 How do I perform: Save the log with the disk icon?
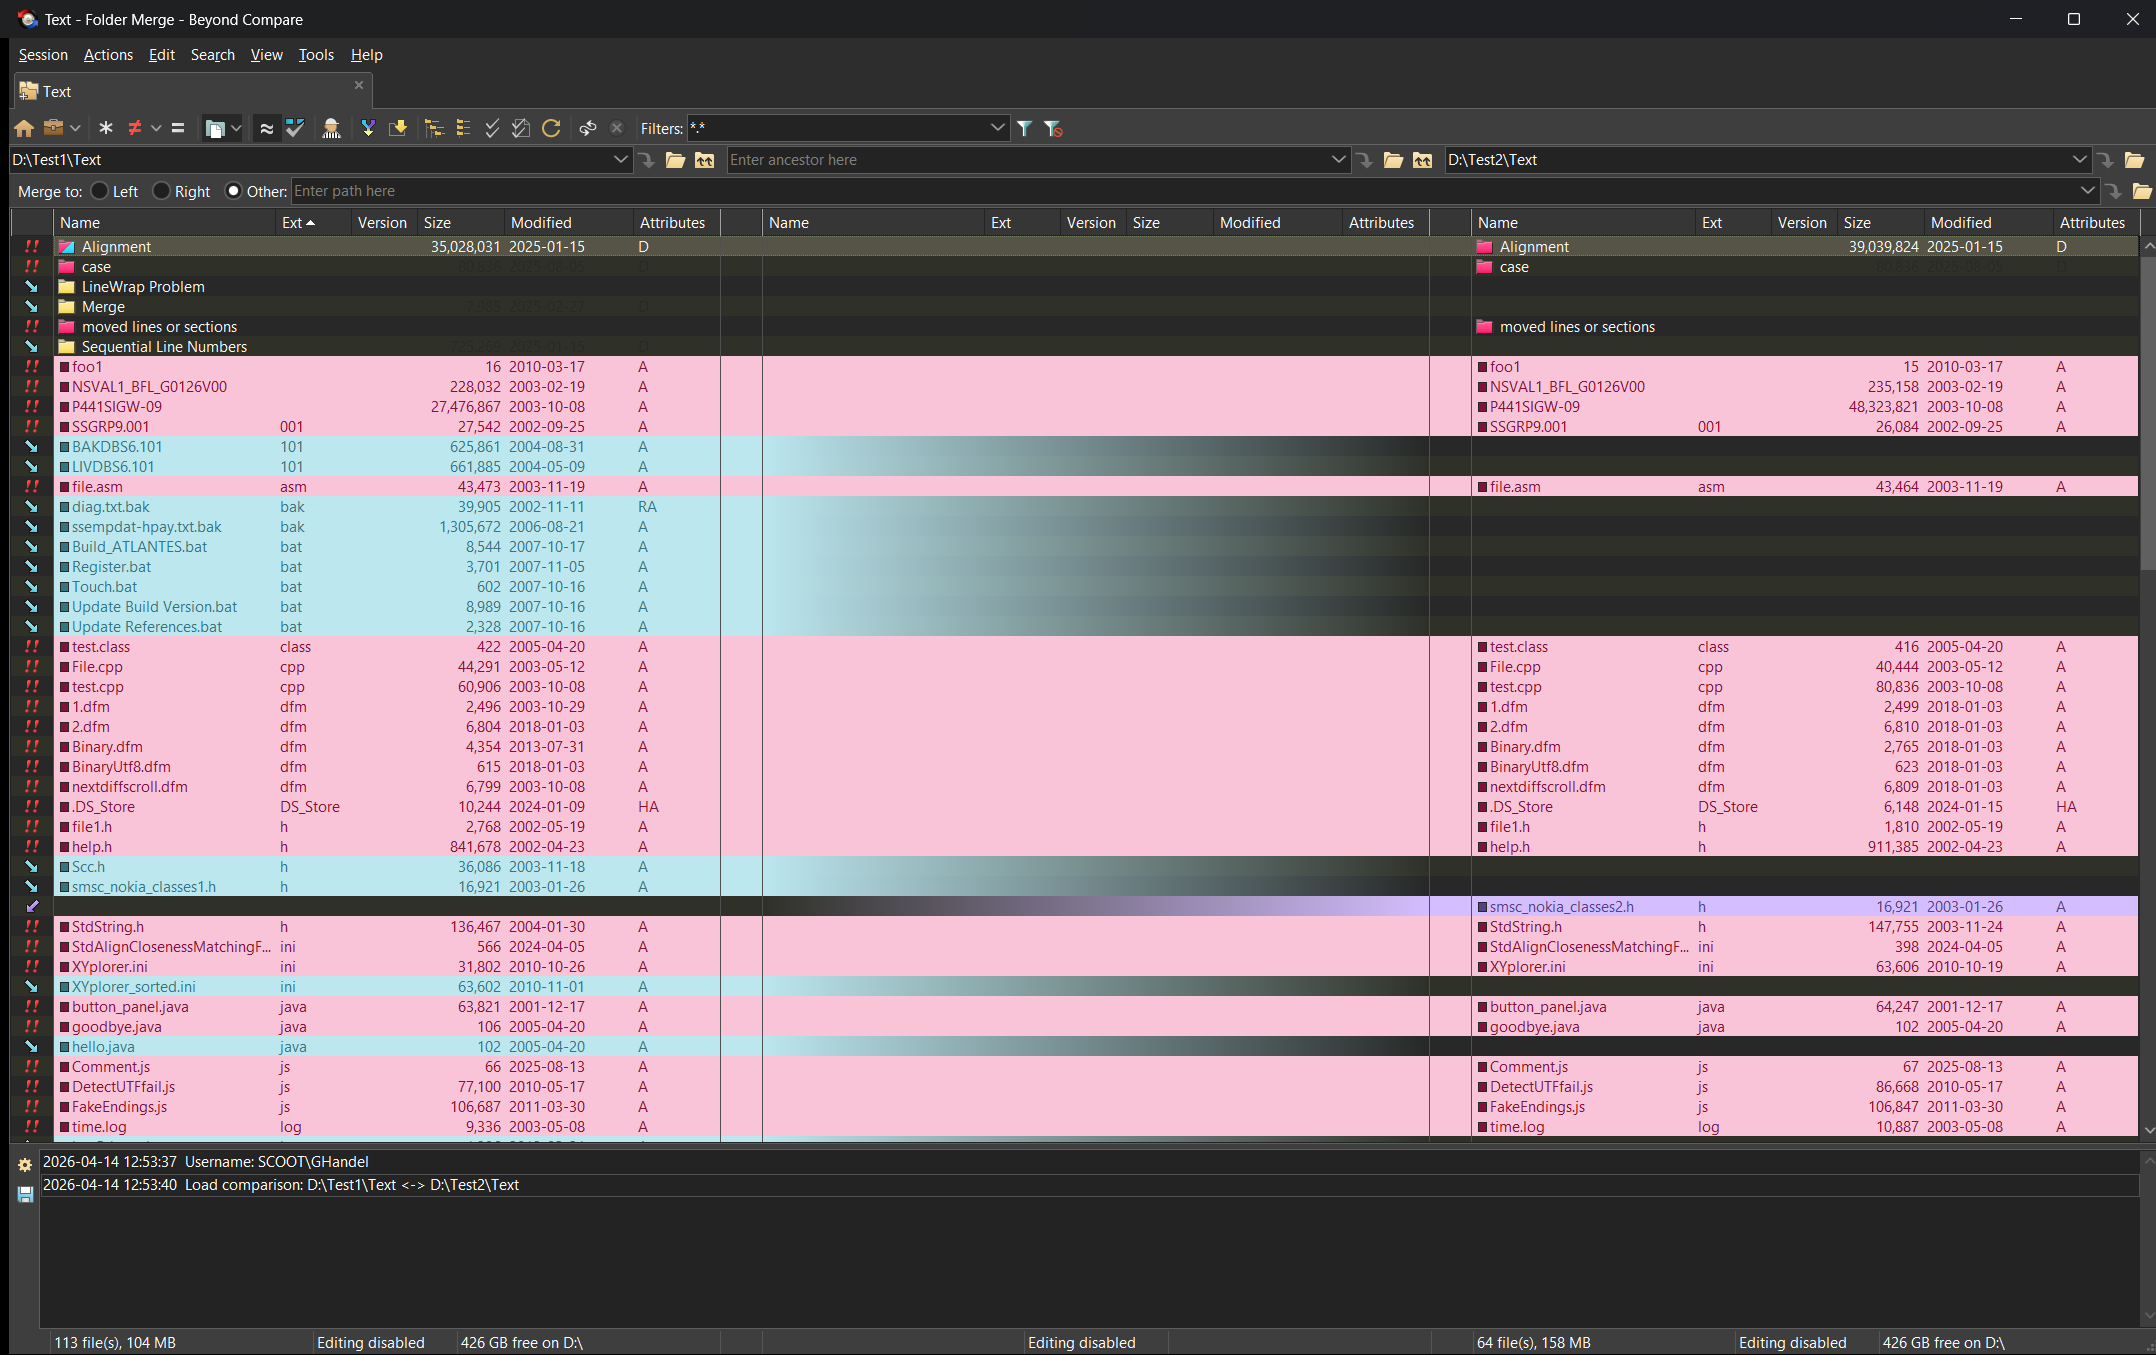pyautogui.click(x=25, y=1194)
